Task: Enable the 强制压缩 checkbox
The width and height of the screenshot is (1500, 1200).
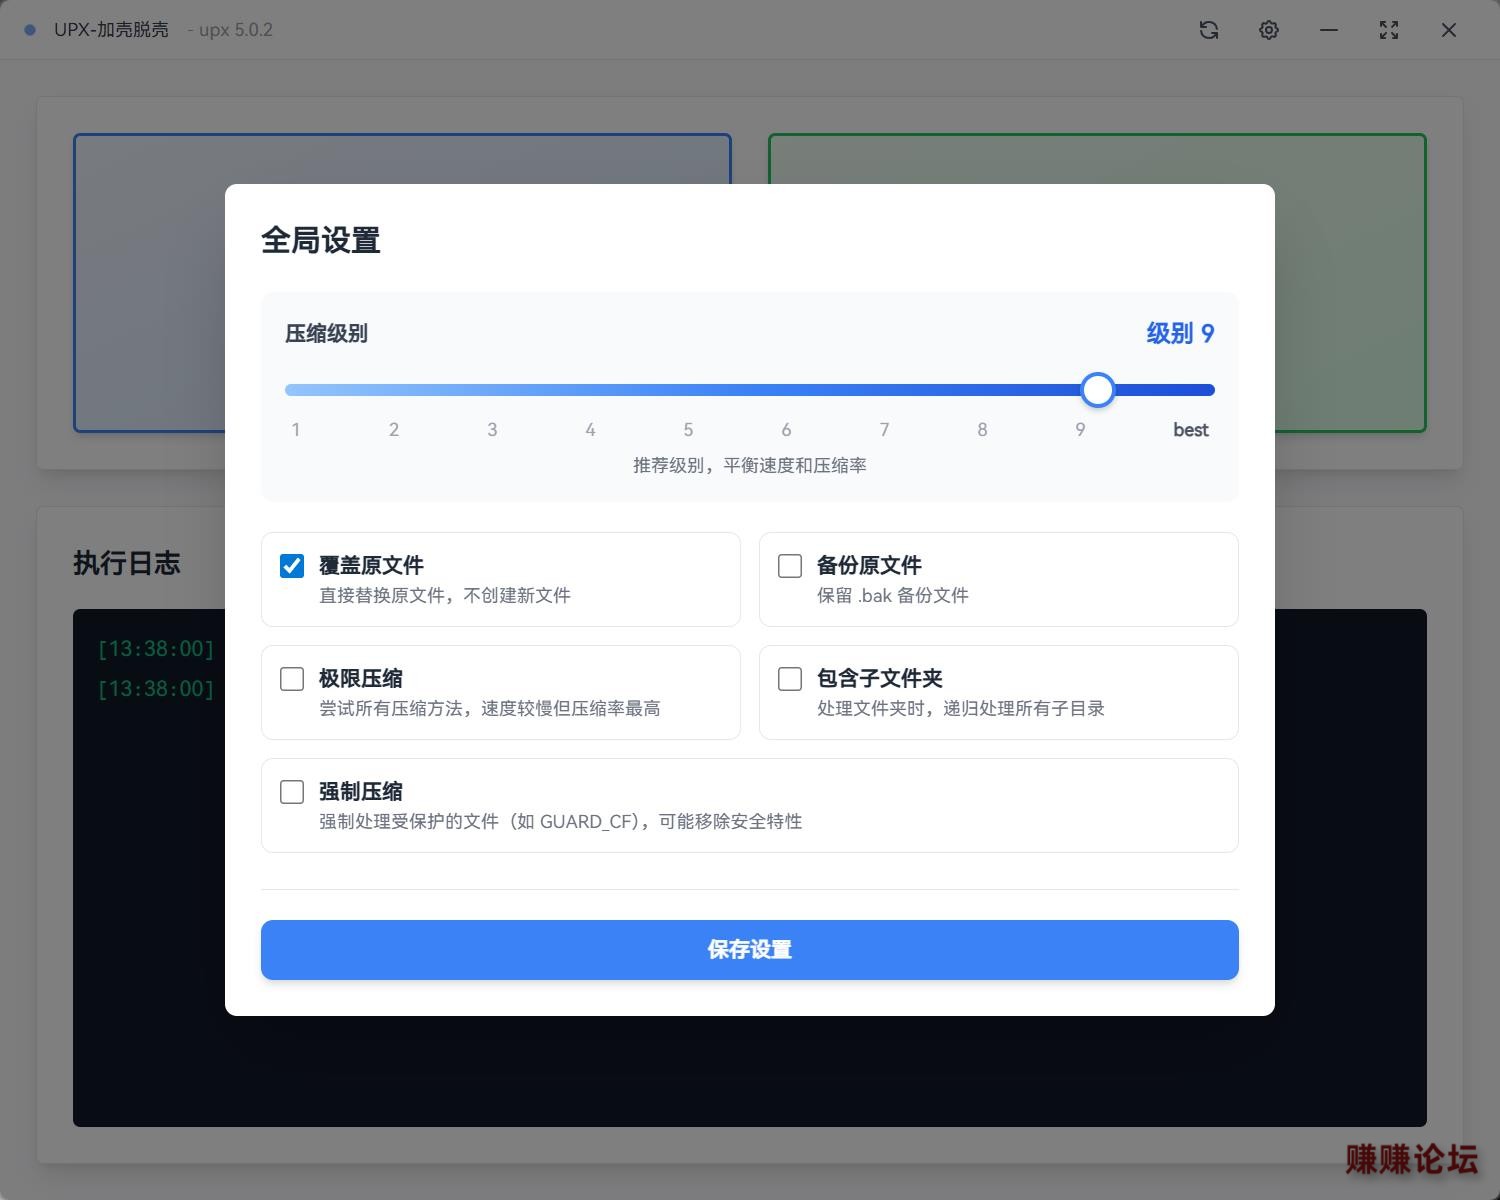Action: pyautogui.click(x=292, y=792)
